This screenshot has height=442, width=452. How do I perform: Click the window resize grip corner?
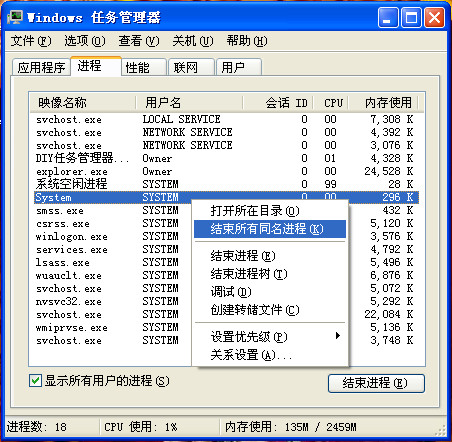441,431
